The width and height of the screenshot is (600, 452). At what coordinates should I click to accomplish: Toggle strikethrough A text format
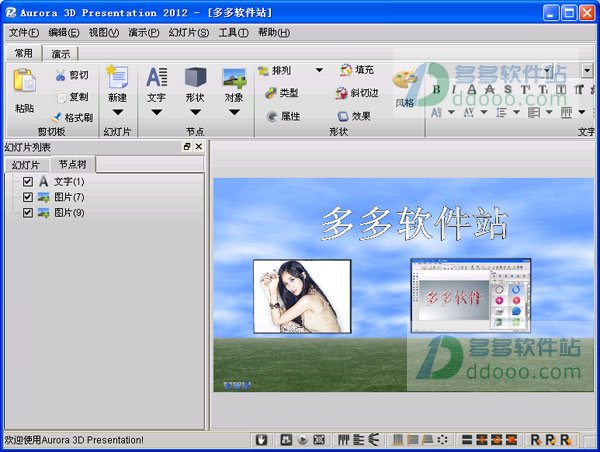[489, 90]
